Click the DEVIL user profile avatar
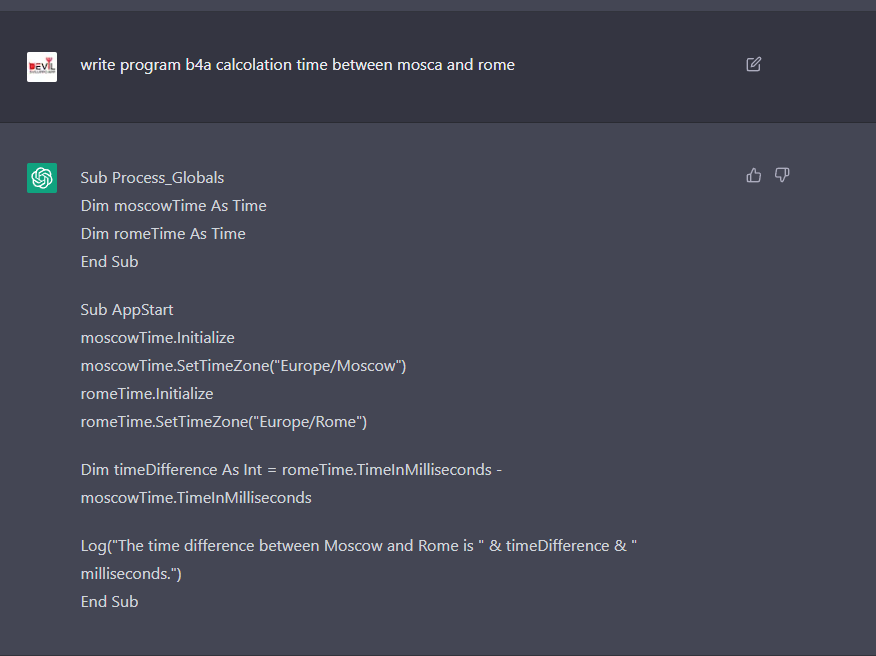Screen dimensions: 876x656 (x=41, y=64)
